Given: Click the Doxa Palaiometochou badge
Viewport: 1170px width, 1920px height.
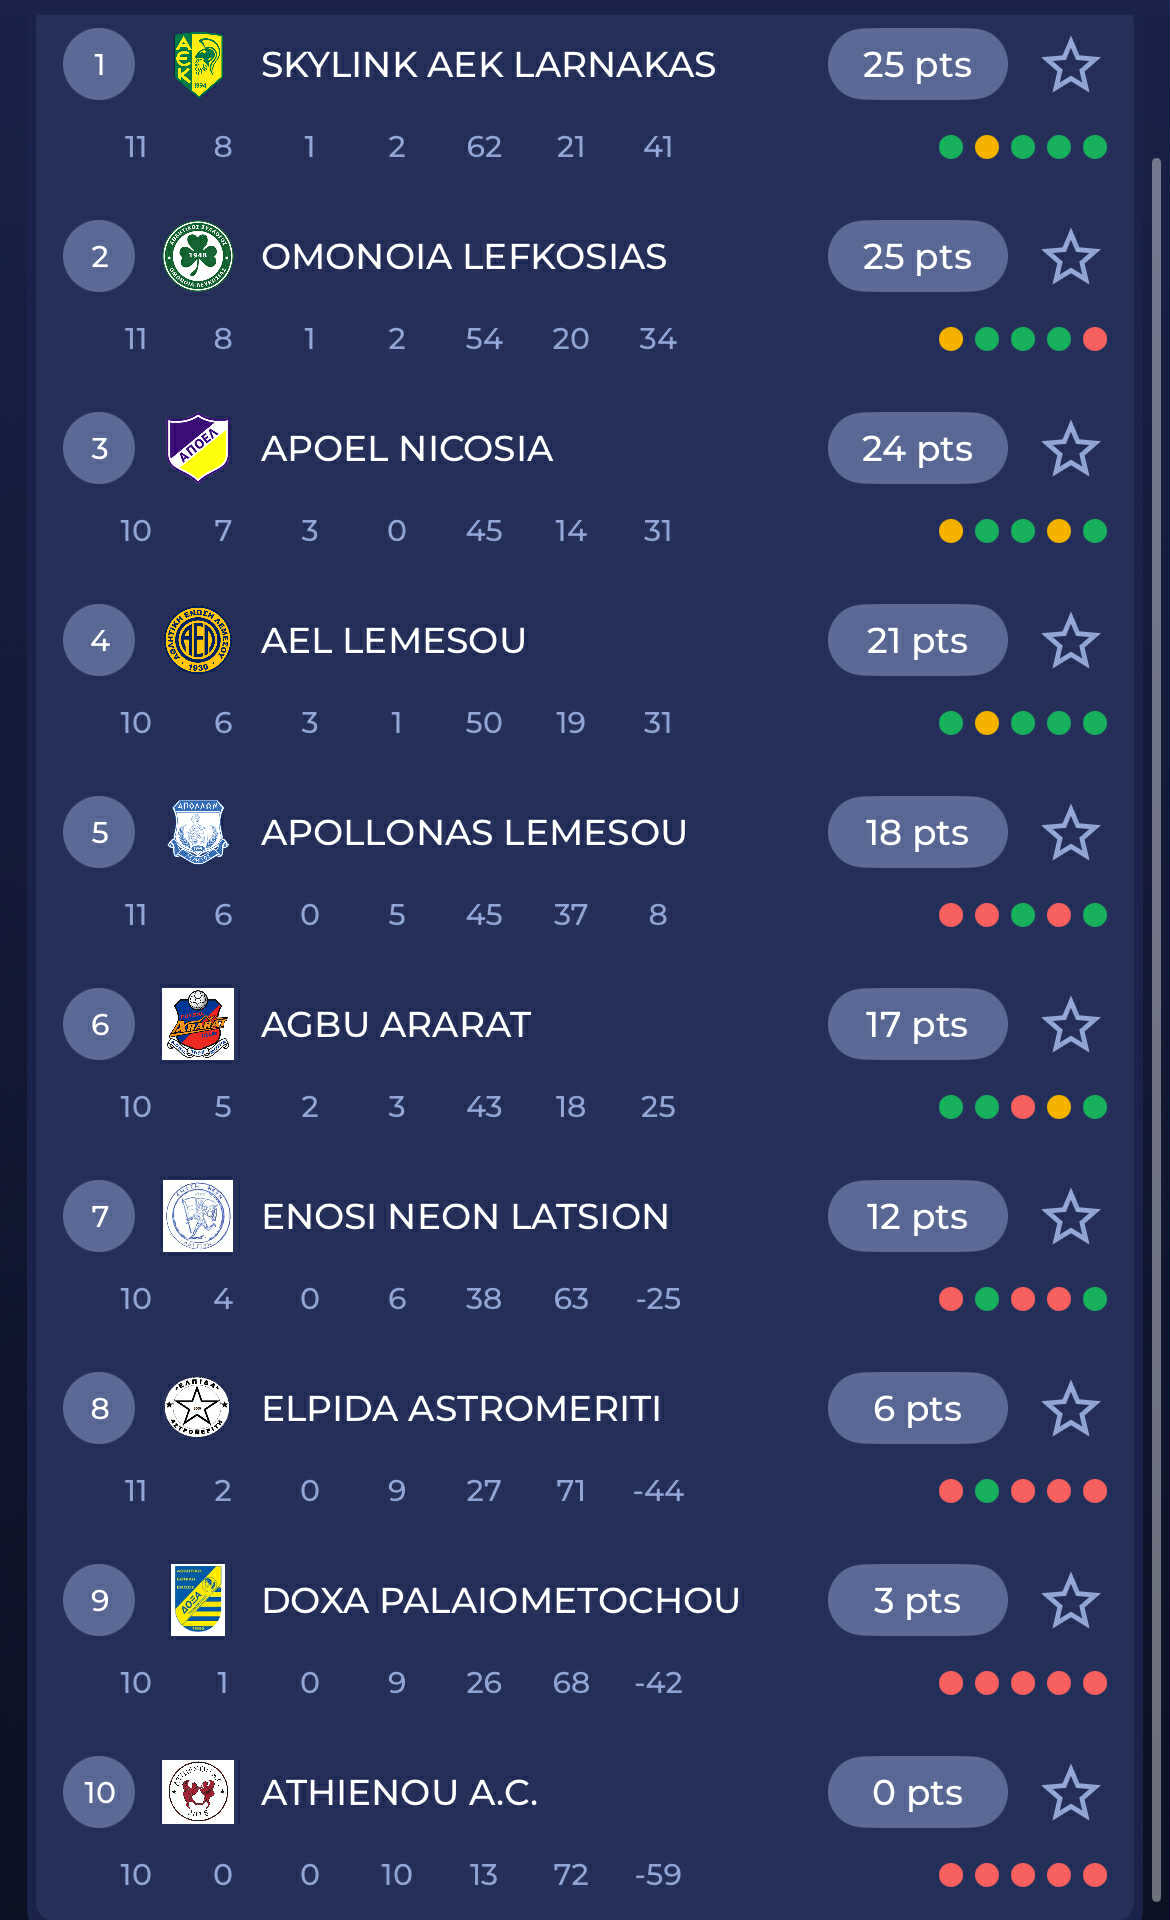Looking at the screenshot, I should (x=198, y=1600).
